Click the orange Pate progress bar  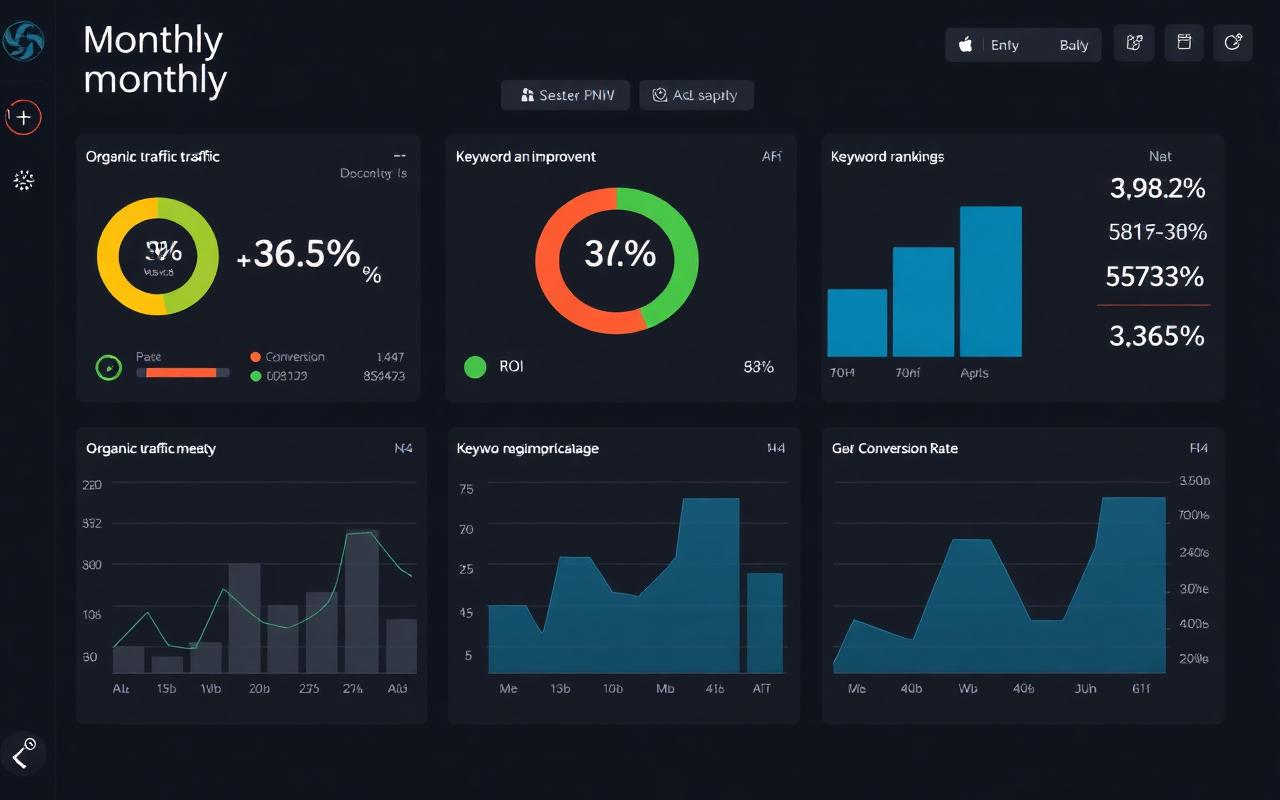pyautogui.click(x=182, y=372)
